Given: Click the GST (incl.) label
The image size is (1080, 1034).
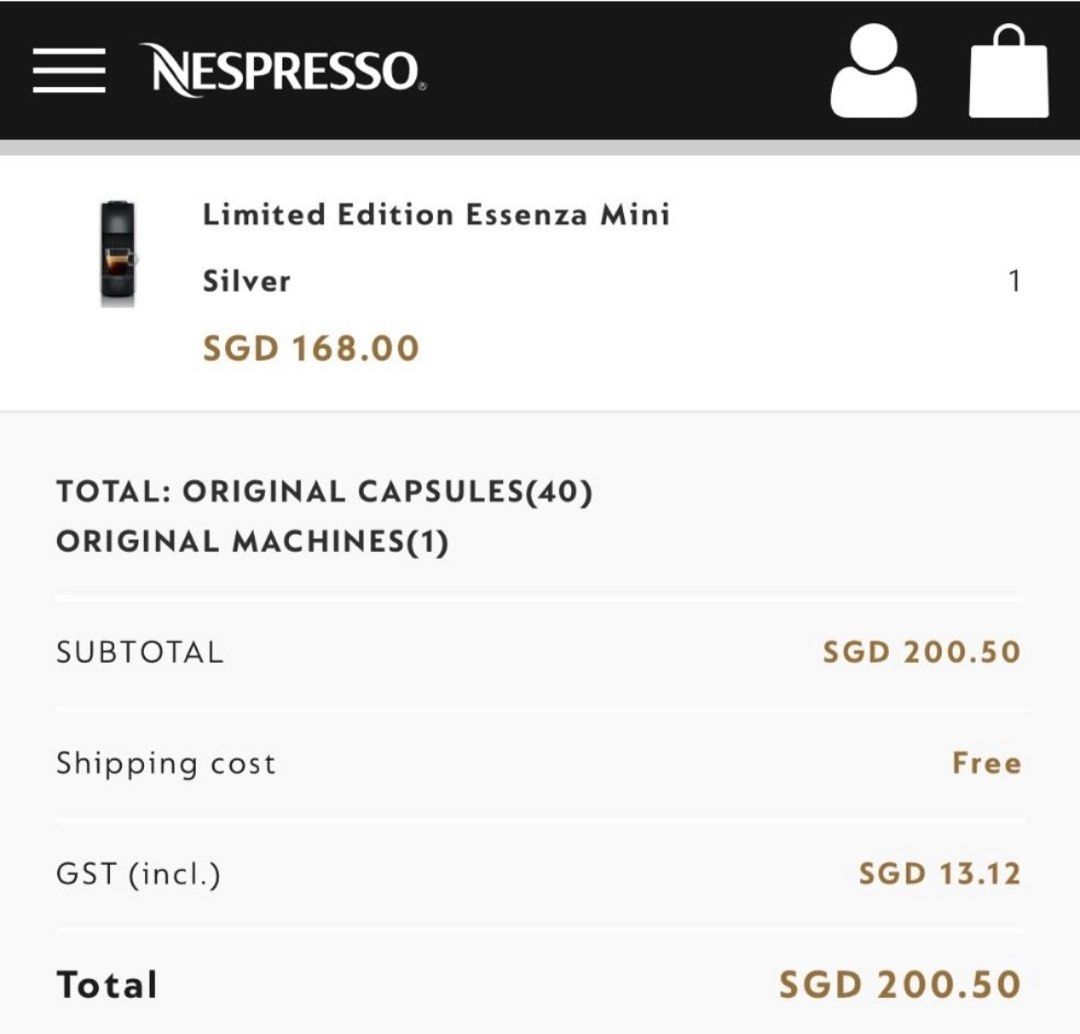Looking at the screenshot, I should pyautogui.click(x=134, y=872).
